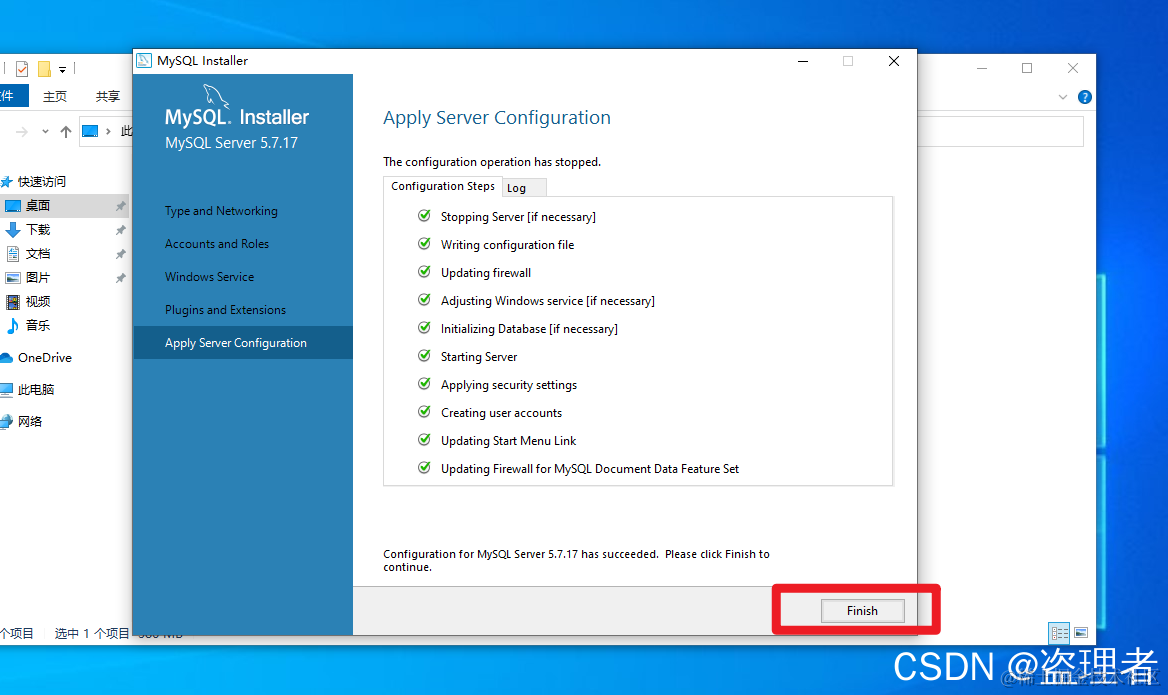Click the pin icon next to 桌面
The height and width of the screenshot is (695, 1168).
(120, 206)
